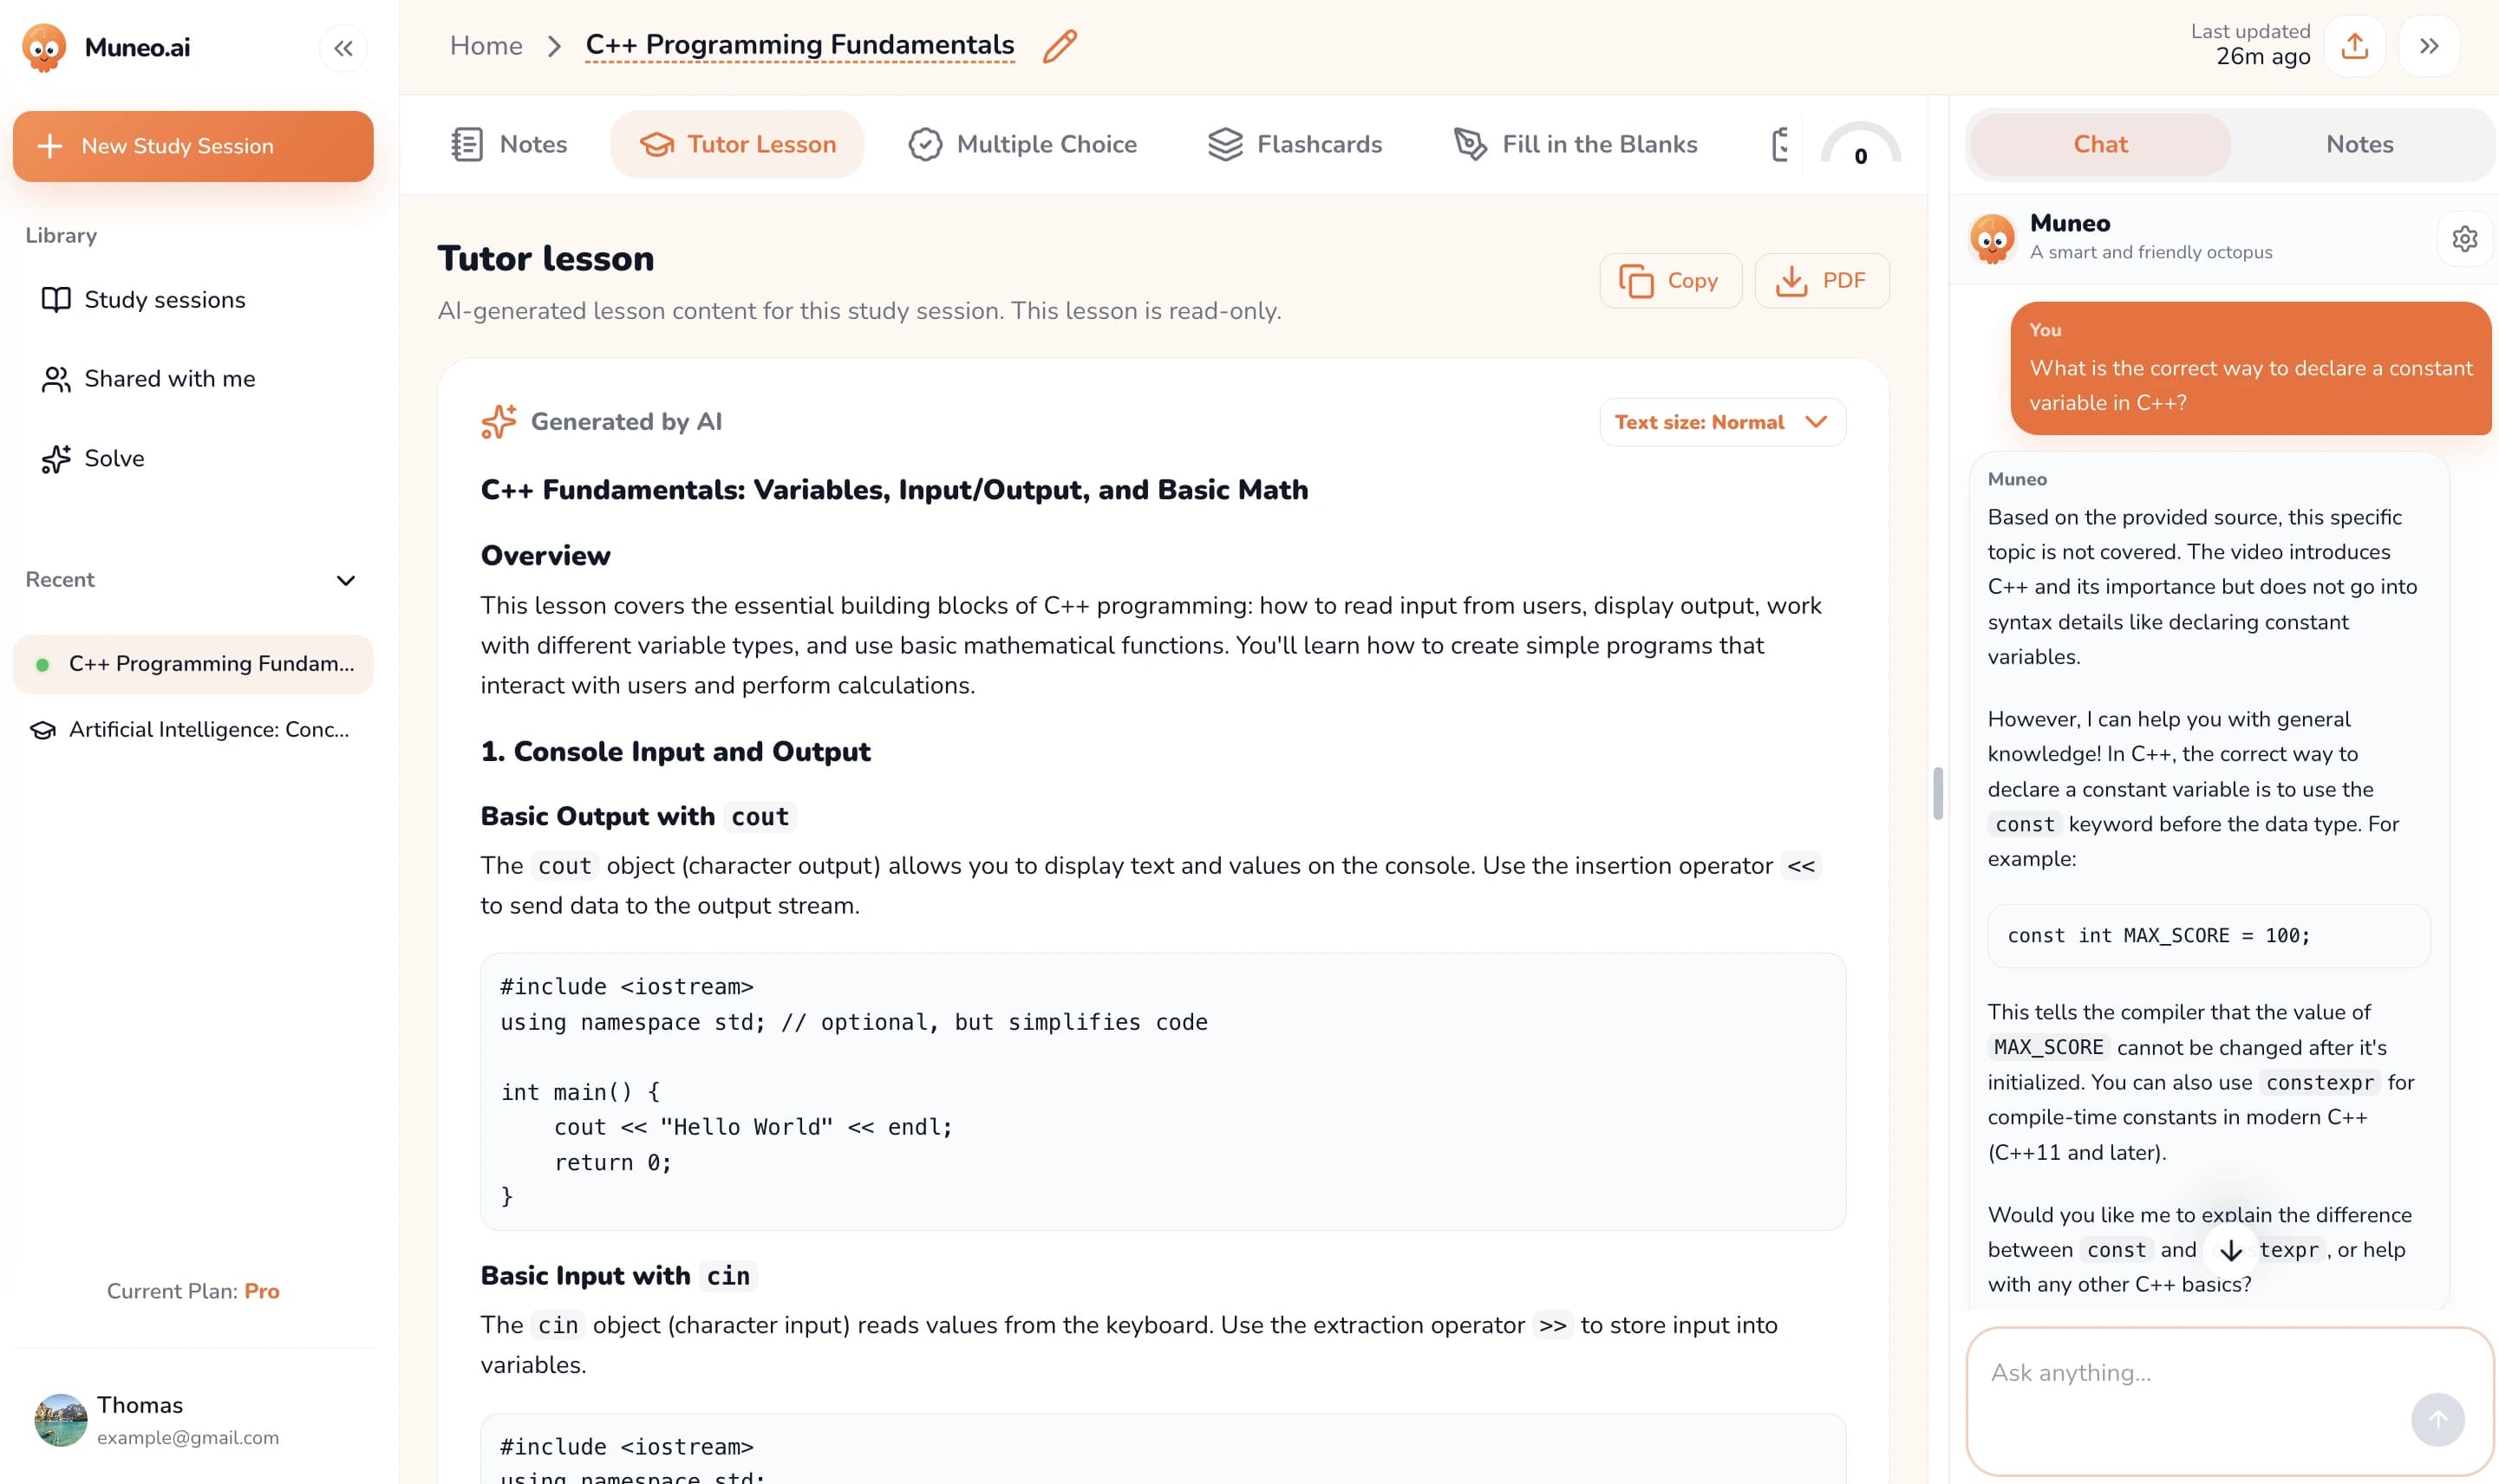Click the plus icon on New Study Session
Image resolution: width=2499 pixels, height=1484 pixels.
coord(50,146)
